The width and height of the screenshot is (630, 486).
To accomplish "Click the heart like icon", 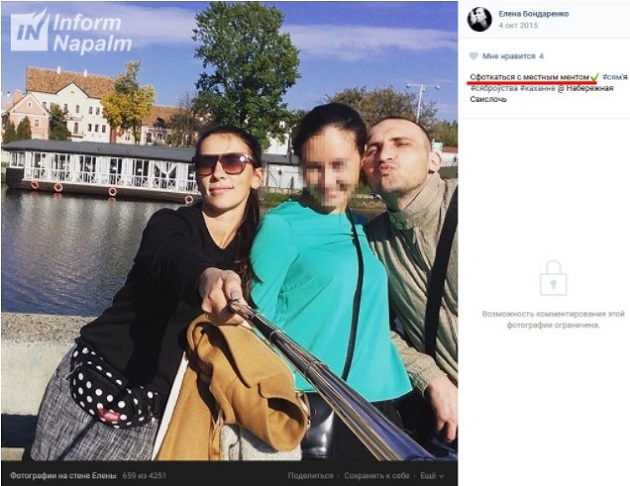I will coord(473,56).
